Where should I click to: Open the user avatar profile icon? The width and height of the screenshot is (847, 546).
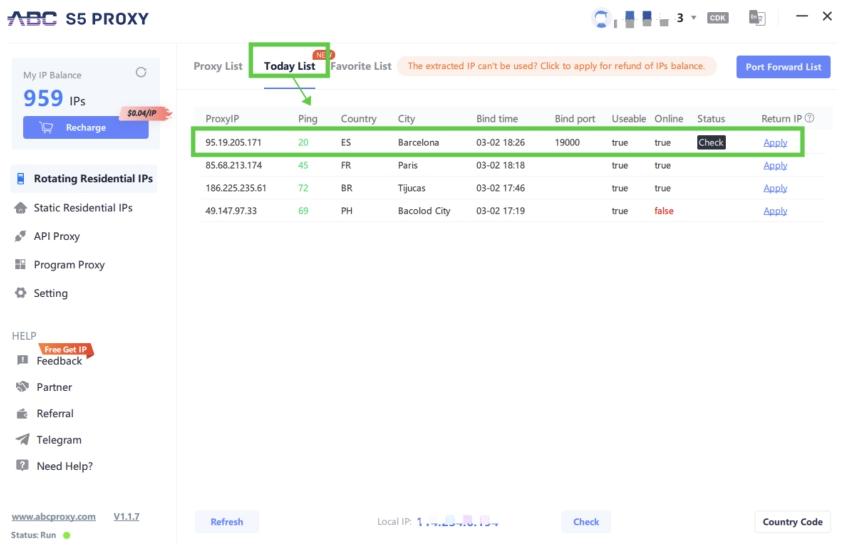tap(600, 18)
